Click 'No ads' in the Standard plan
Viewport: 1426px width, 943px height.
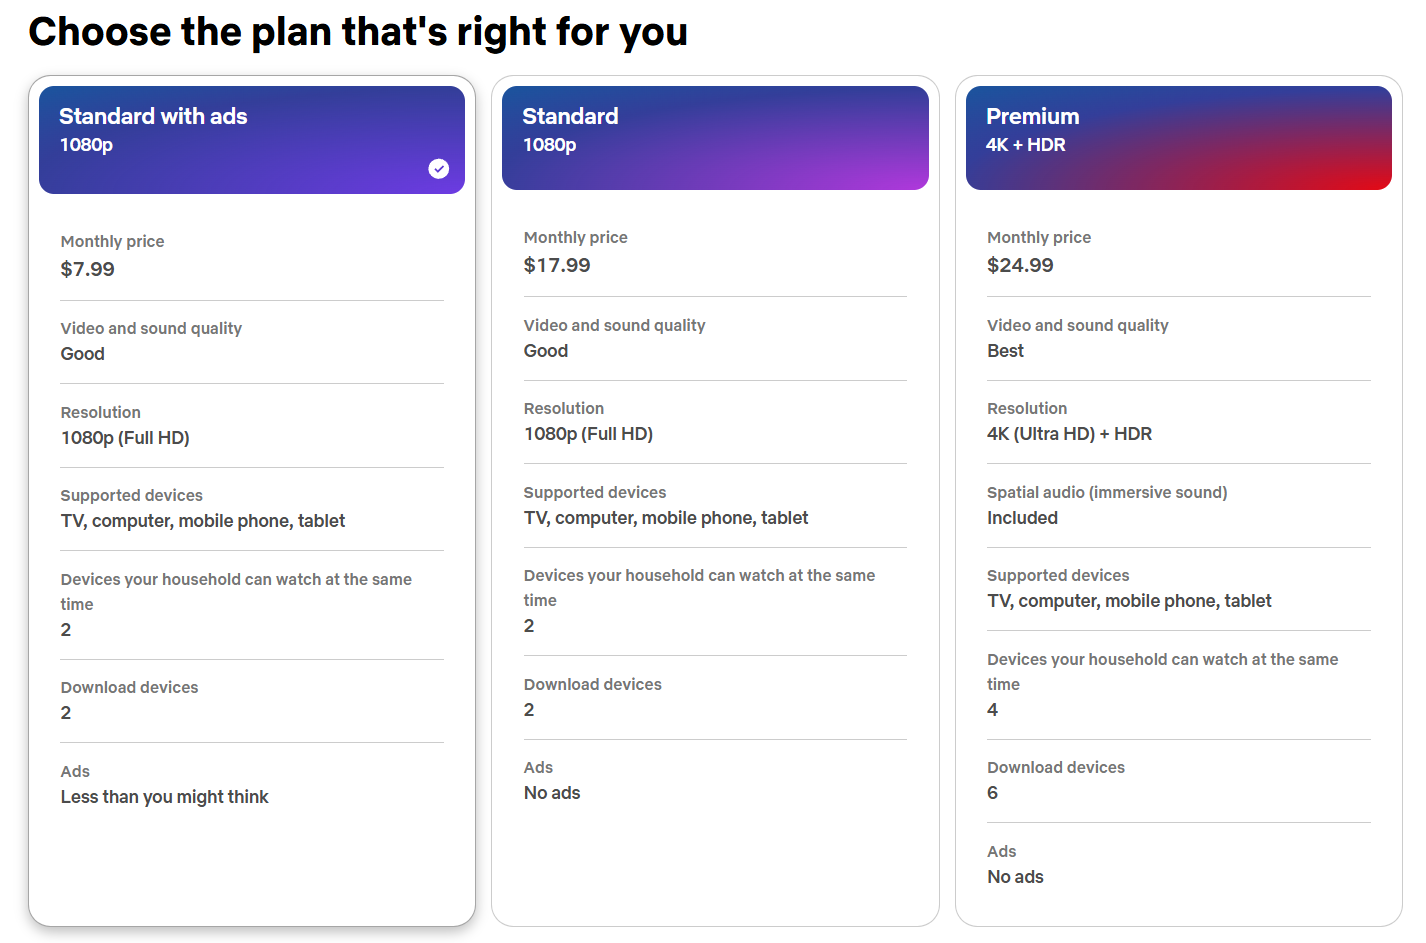[x=552, y=793]
